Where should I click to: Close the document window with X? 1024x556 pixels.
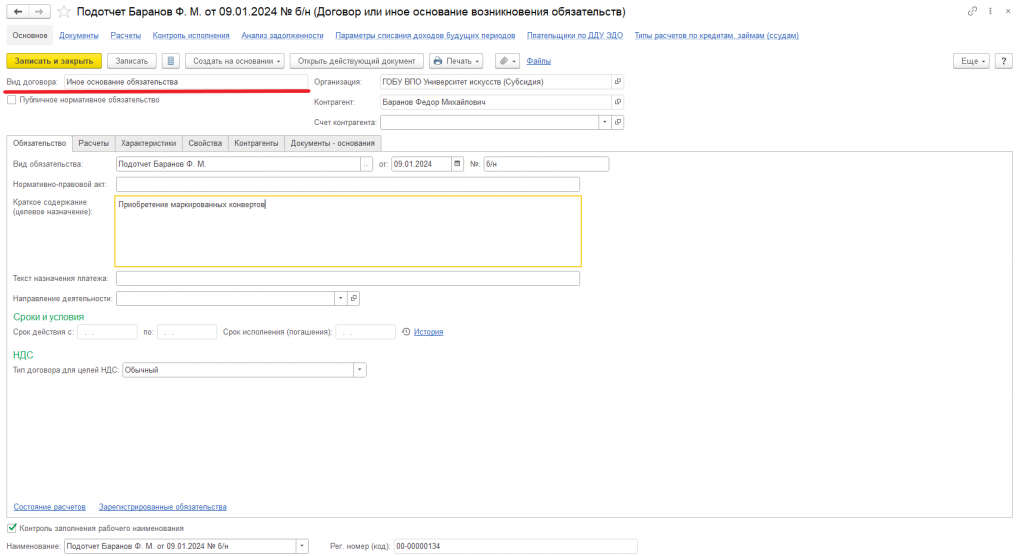(x=1008, y=11)
